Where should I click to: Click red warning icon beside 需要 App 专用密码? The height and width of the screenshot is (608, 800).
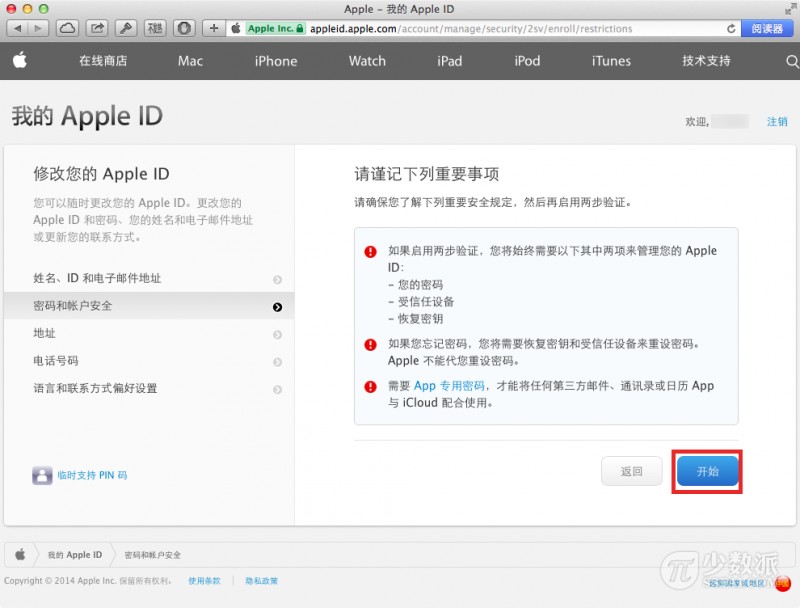[370, 387]
